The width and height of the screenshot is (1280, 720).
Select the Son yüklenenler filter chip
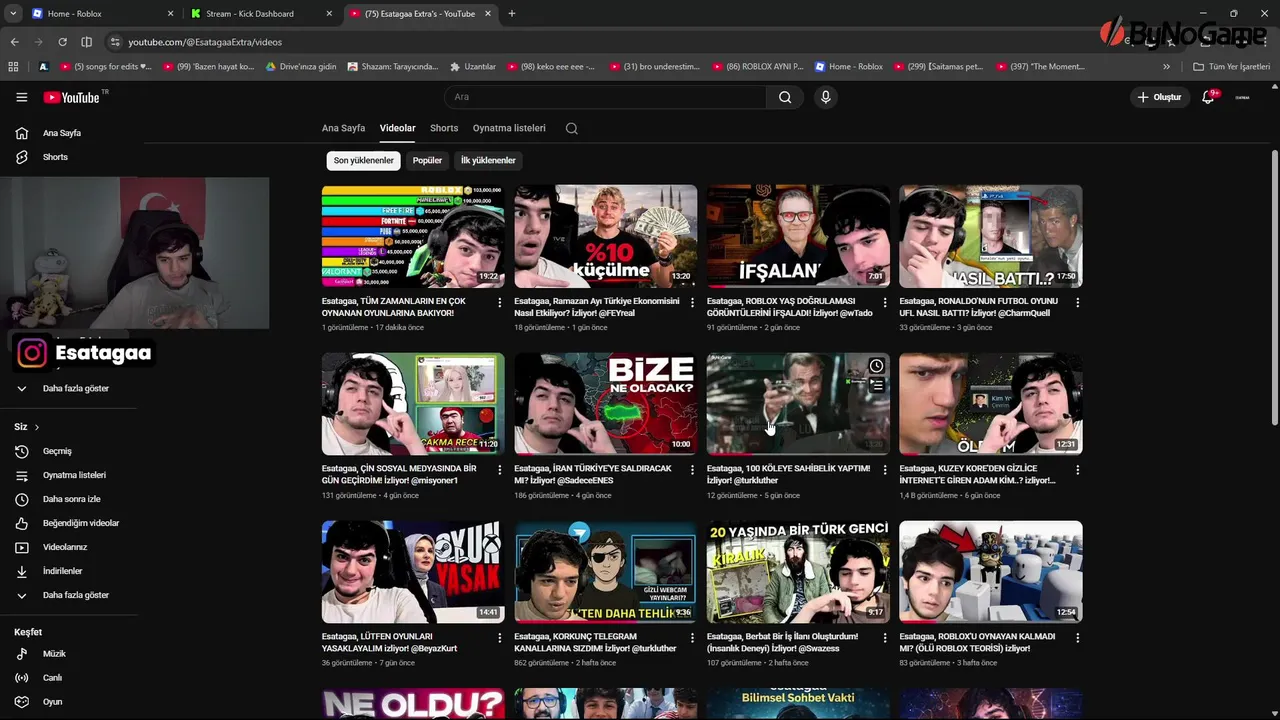(x=364, y=160)
